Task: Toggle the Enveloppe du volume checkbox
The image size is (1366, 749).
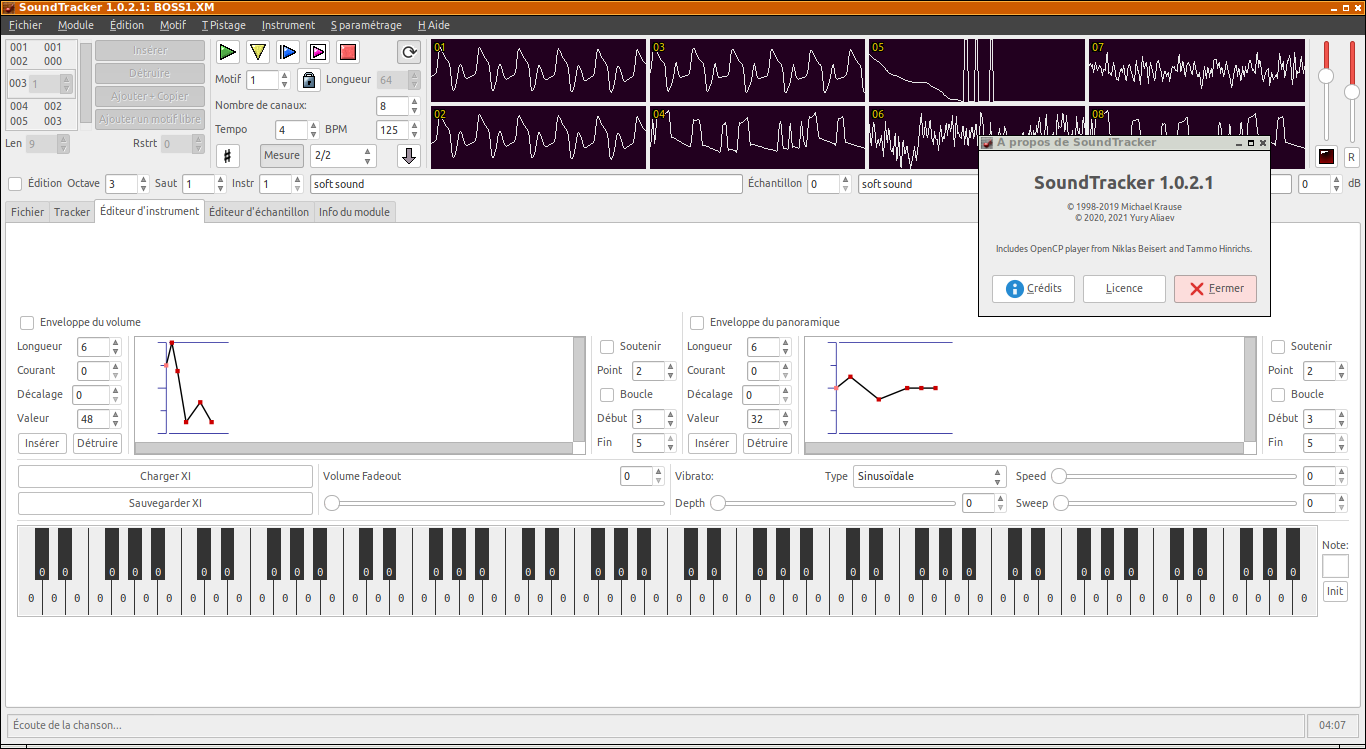Action: (x=27, y=323)
